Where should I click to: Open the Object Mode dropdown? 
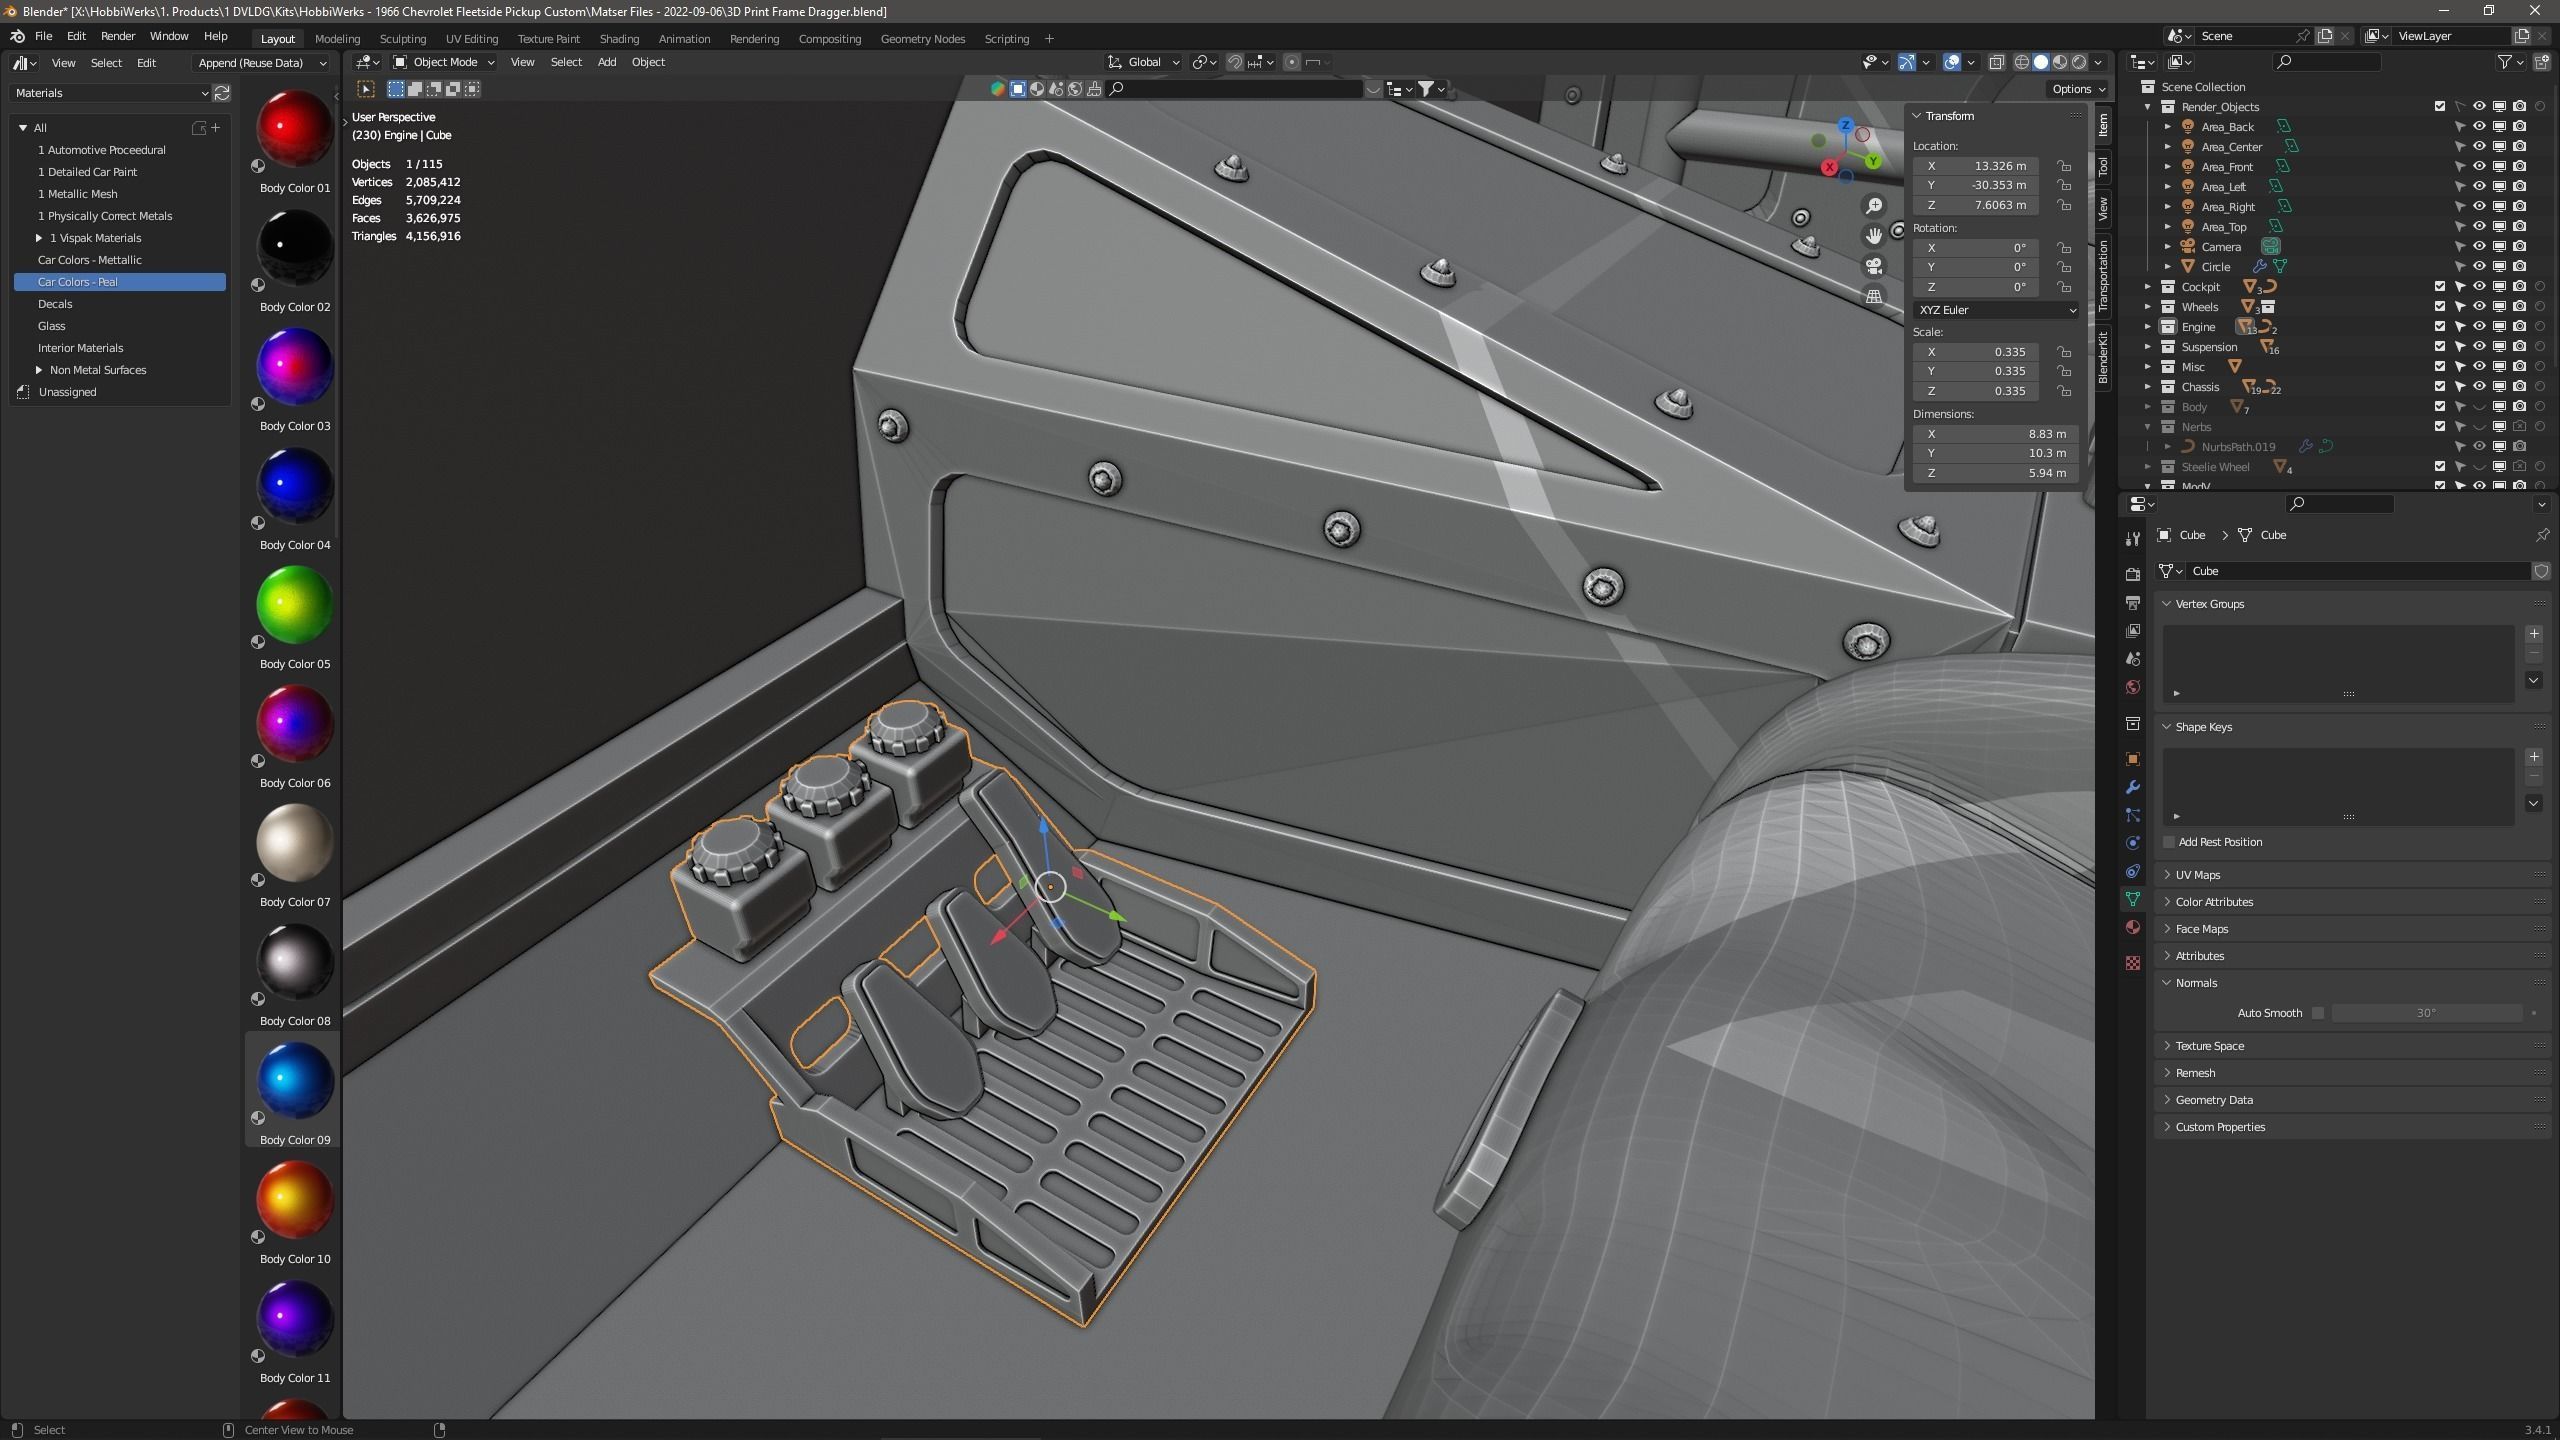(444, 62)
